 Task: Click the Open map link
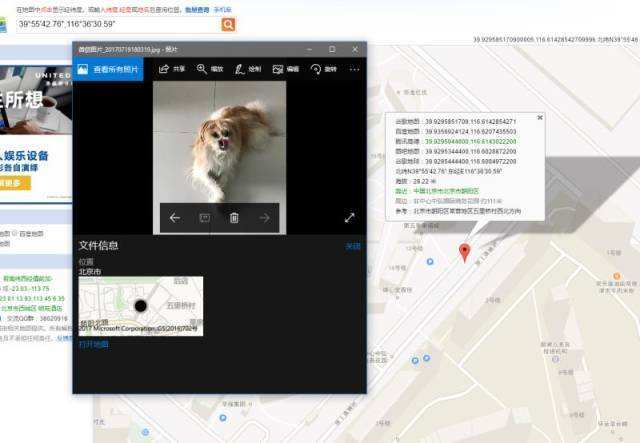(x=93, y=345)
